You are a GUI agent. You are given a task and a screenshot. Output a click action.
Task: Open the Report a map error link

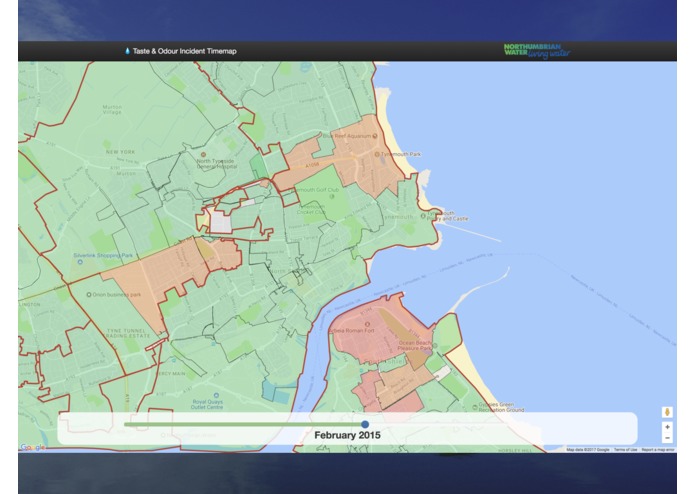tap(658, 450)
